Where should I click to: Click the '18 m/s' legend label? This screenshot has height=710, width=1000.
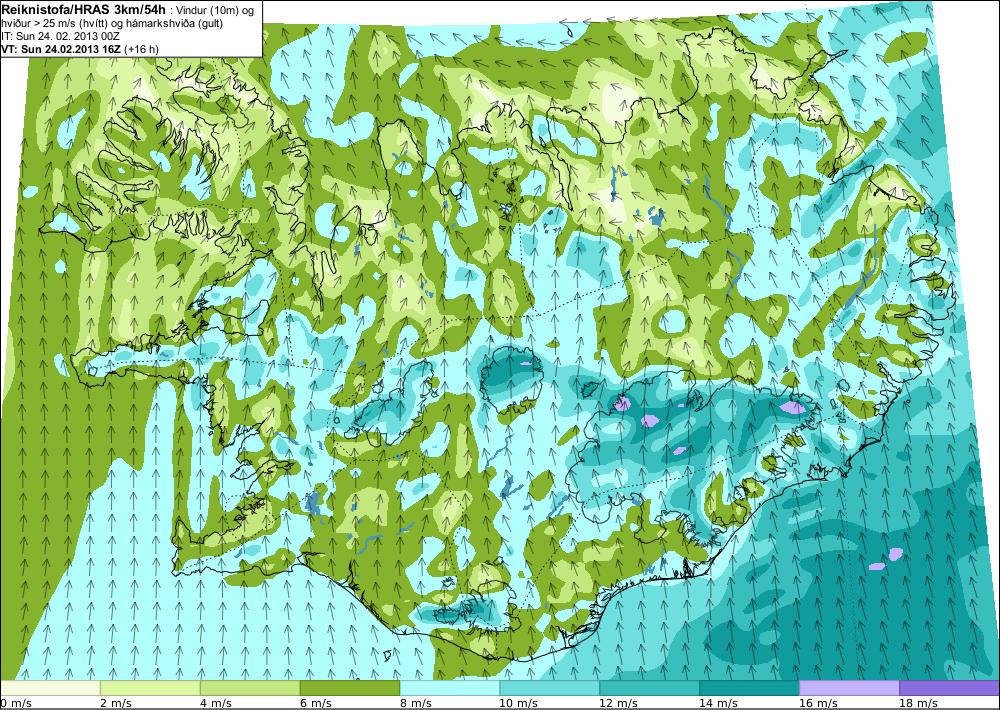[x=918, y=703]
